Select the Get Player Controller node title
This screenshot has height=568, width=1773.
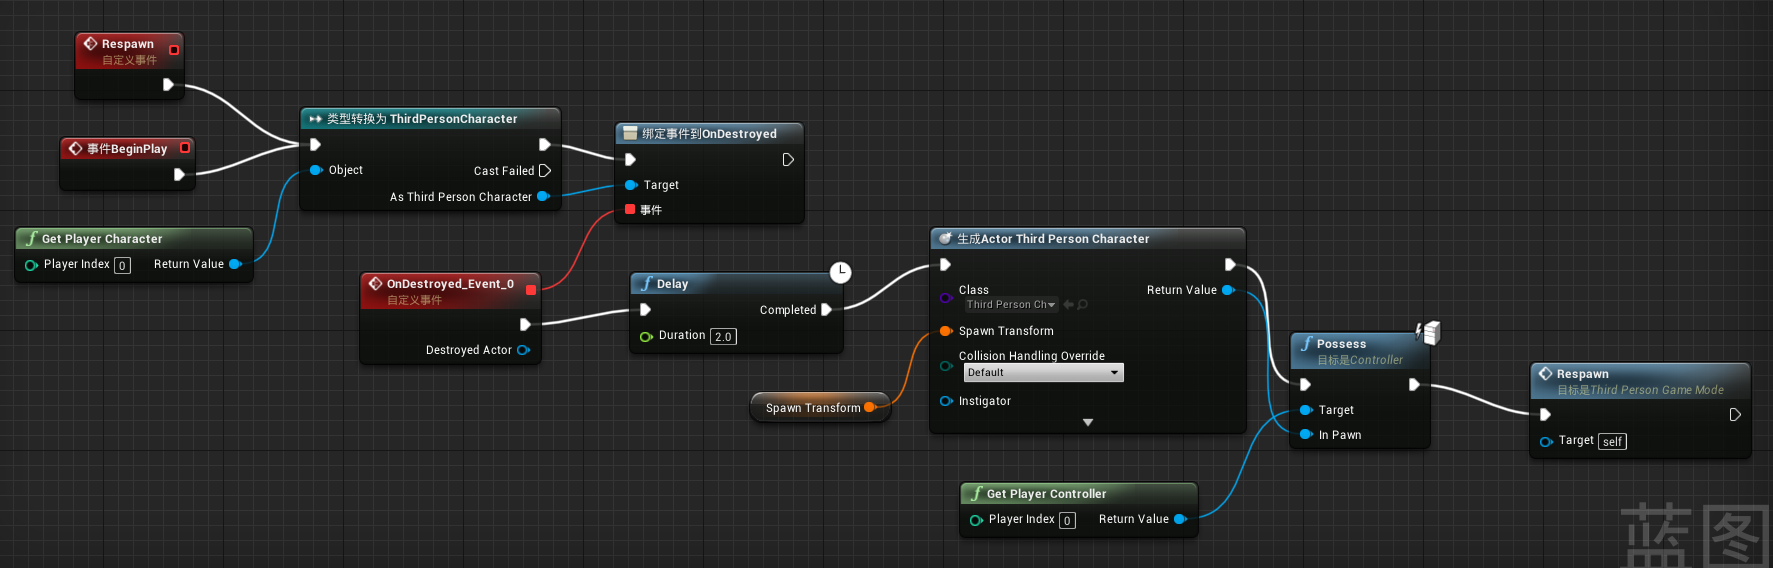click(x=1046, y=494)
